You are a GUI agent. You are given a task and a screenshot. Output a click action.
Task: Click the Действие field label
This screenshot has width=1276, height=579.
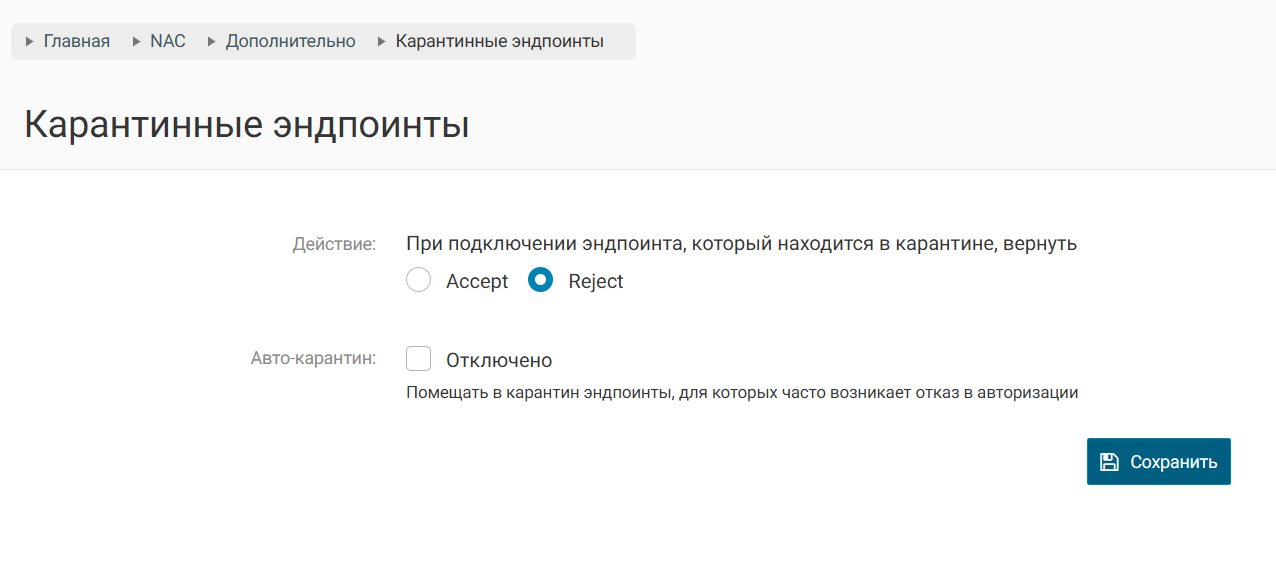pyautogui.click(x=334, y=243)
